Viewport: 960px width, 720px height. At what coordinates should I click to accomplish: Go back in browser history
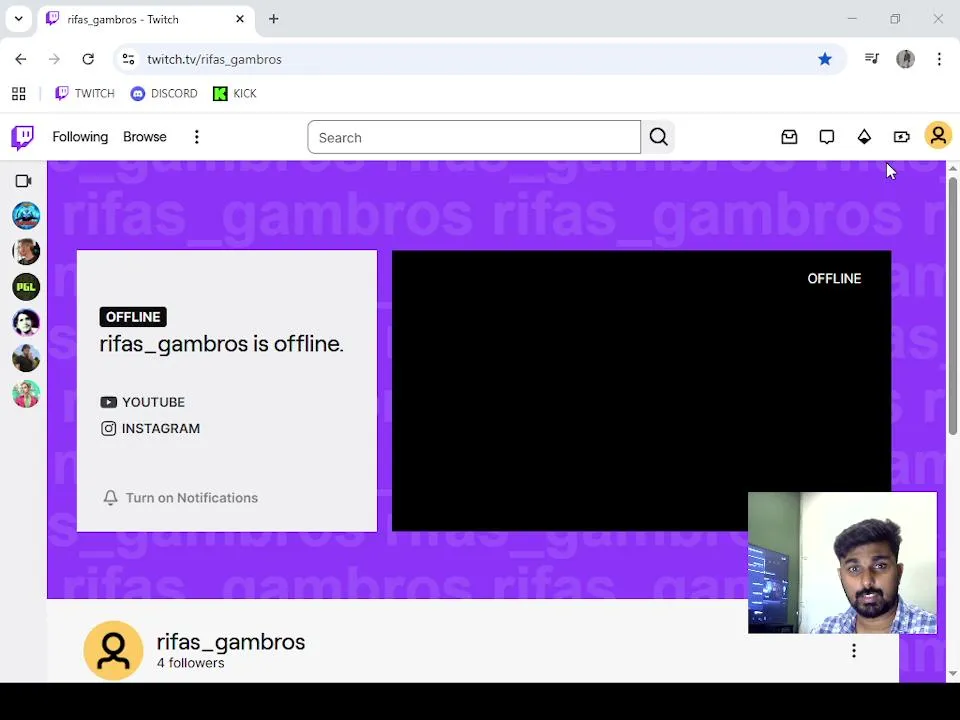[21, 59]
